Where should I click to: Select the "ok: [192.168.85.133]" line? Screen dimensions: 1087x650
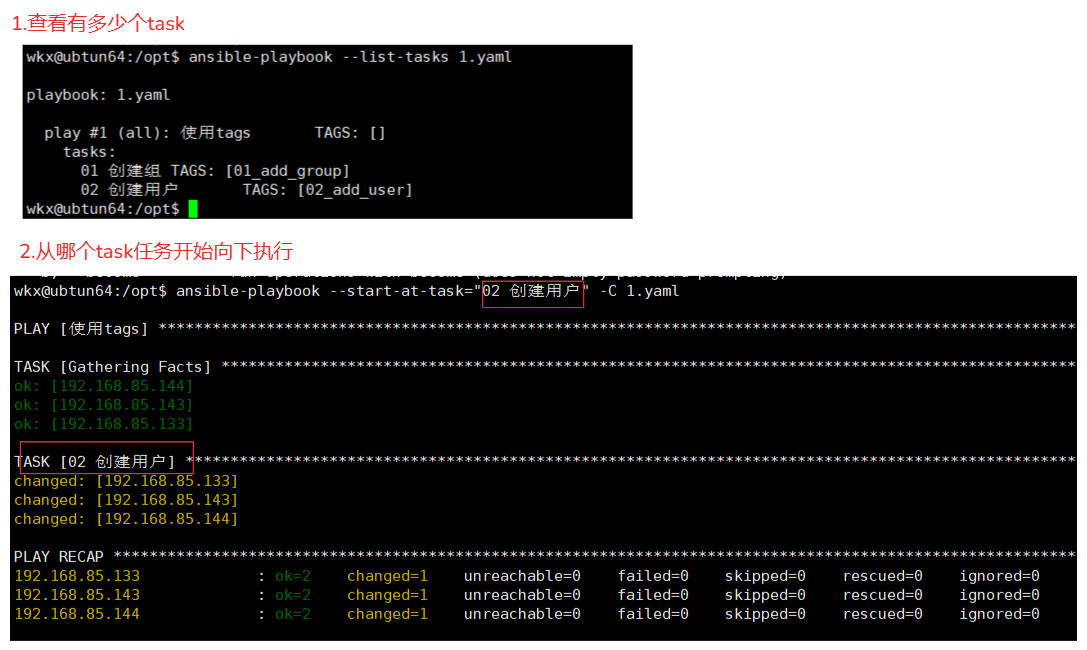103,423
